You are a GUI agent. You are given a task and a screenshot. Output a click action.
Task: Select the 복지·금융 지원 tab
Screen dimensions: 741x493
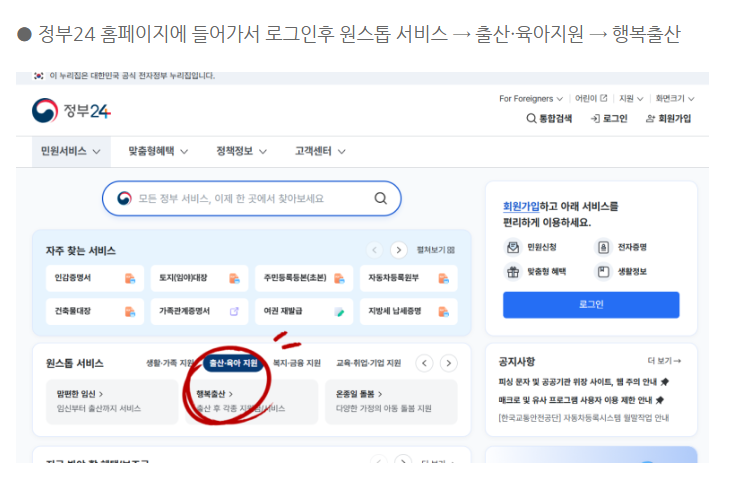[297, 363]
